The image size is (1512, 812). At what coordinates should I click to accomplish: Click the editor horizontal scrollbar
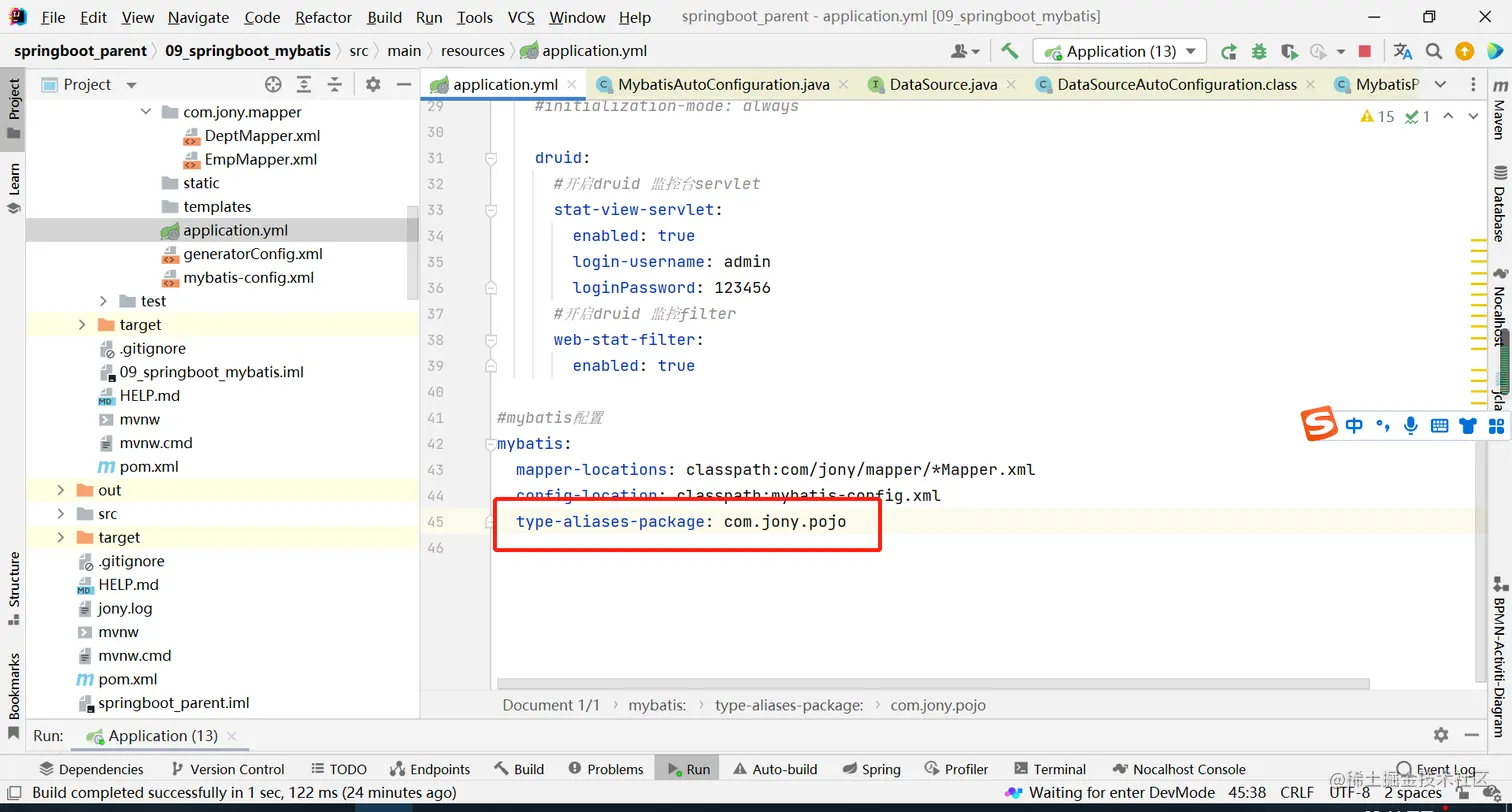pyautogui.click(x=934, y=684)
